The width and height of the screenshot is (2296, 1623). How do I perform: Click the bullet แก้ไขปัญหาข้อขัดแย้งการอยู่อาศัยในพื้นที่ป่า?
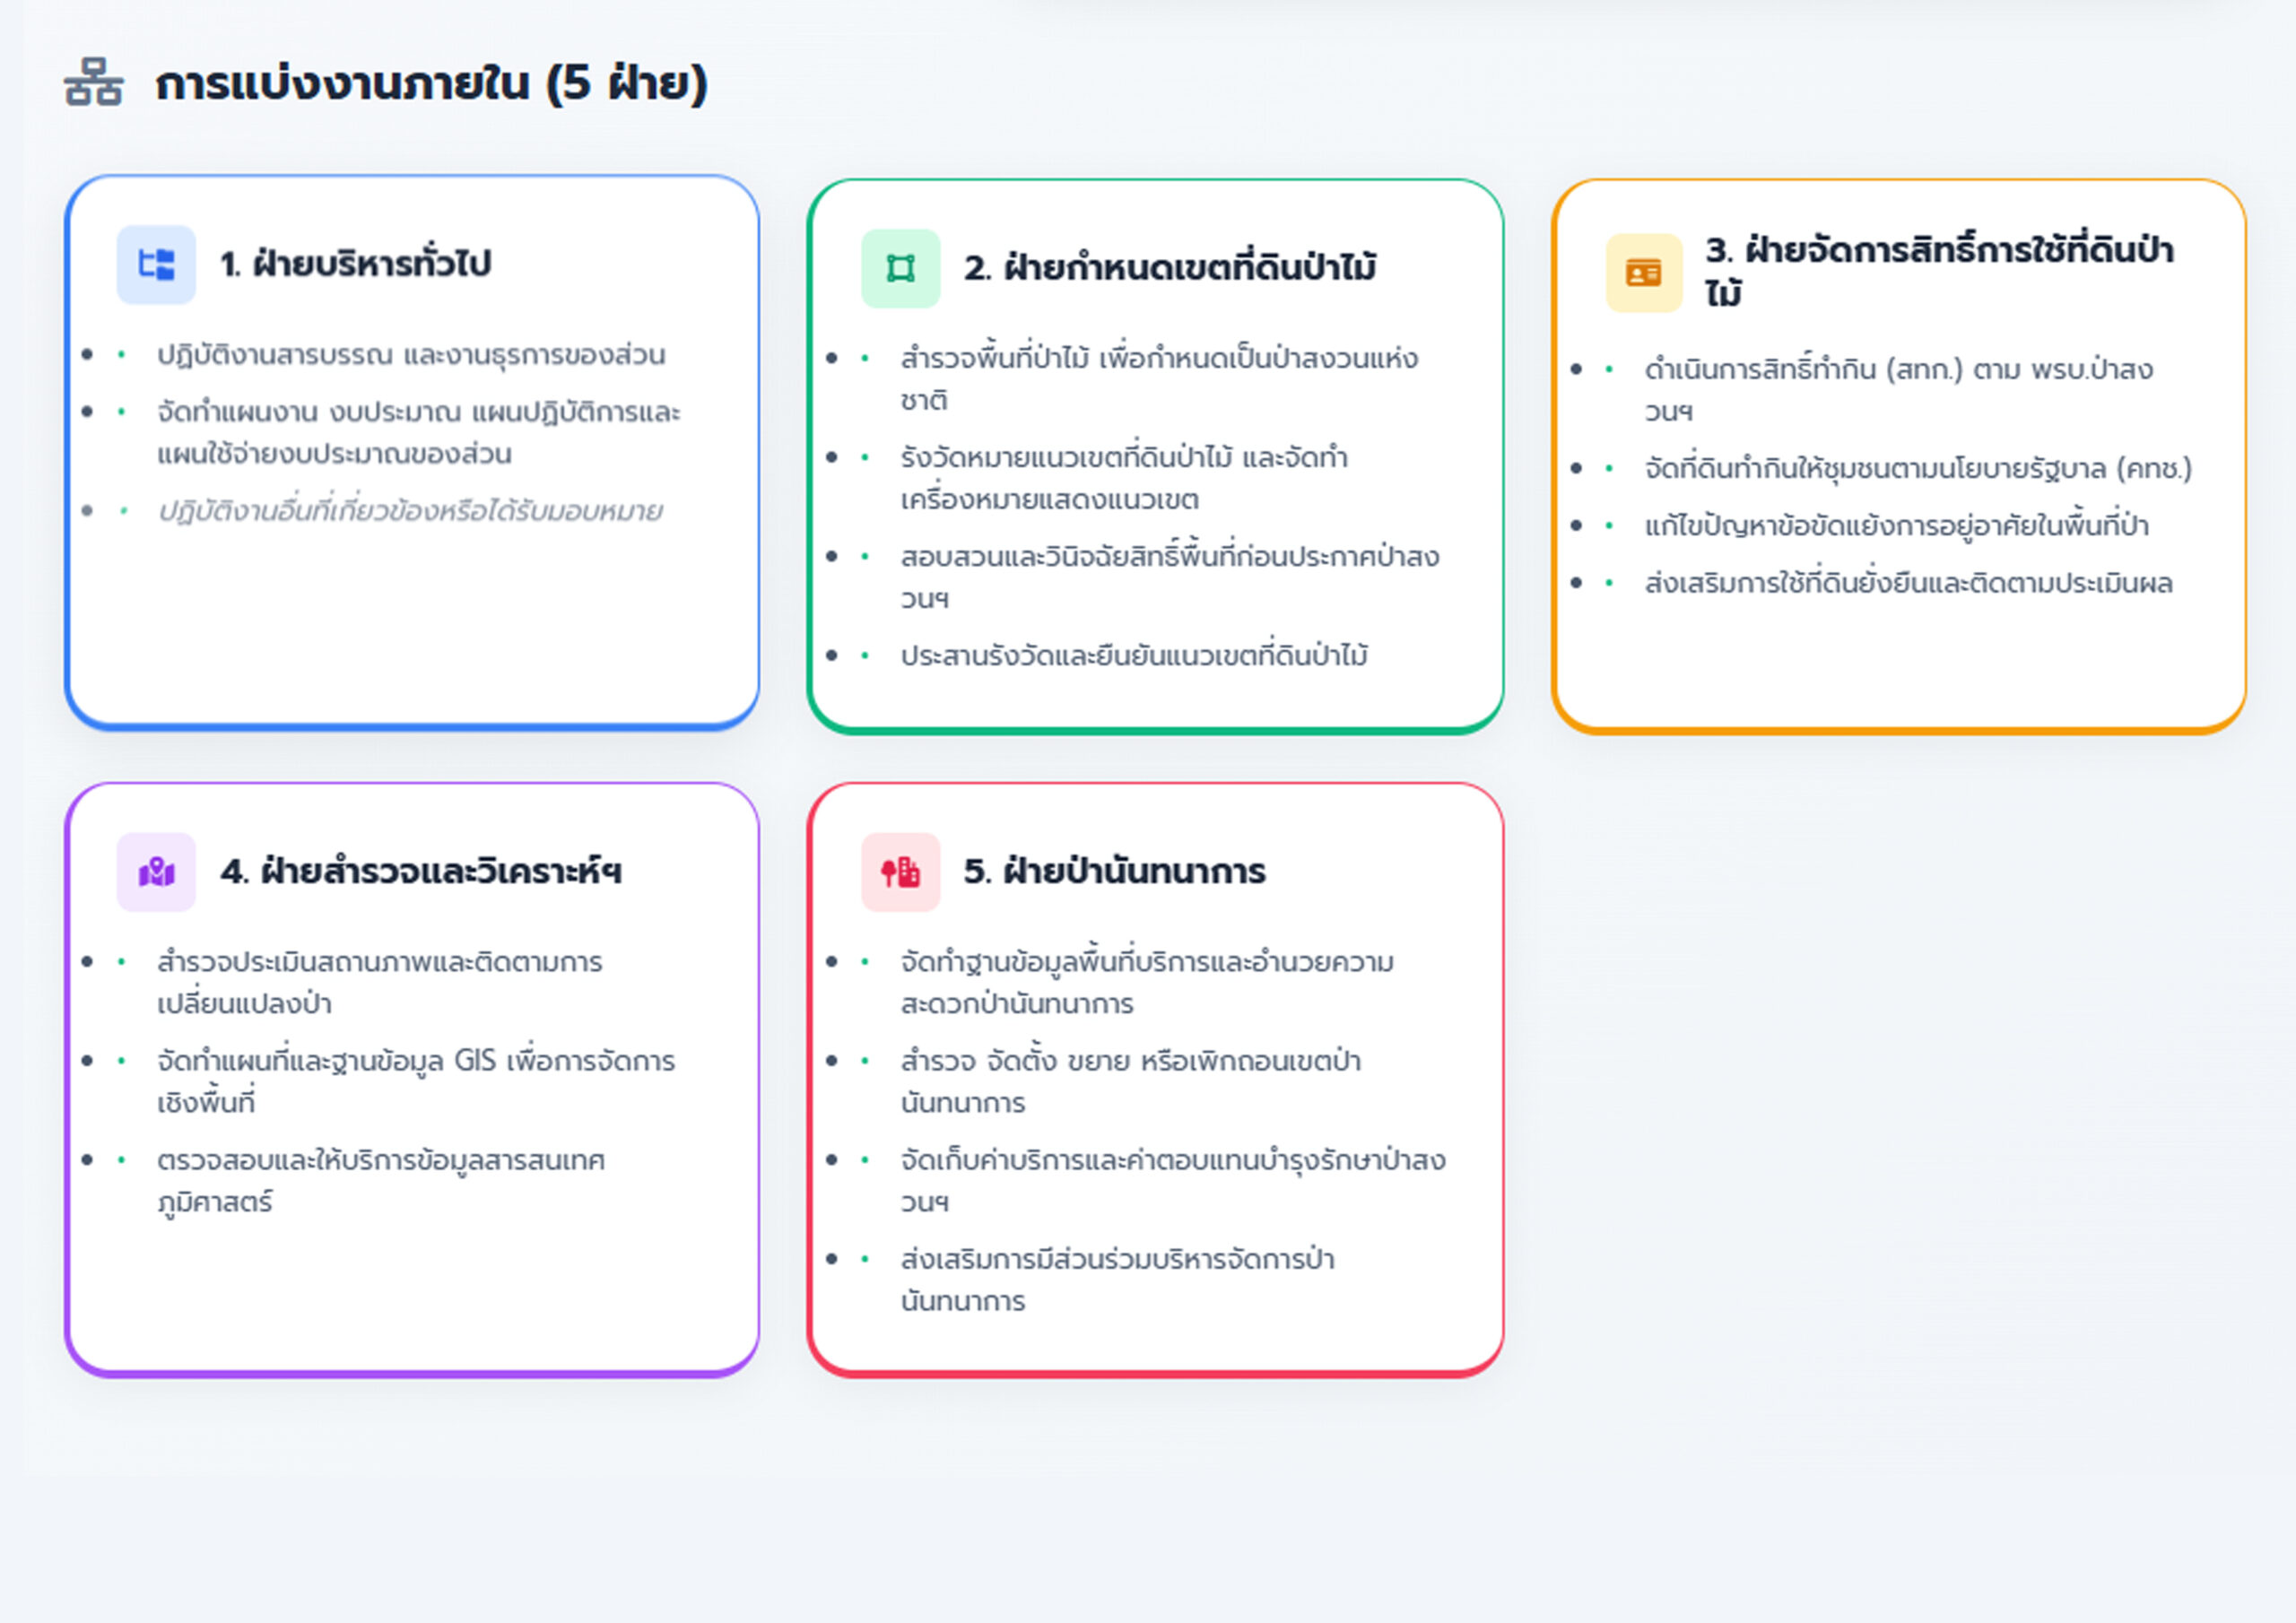point(1895,526)
